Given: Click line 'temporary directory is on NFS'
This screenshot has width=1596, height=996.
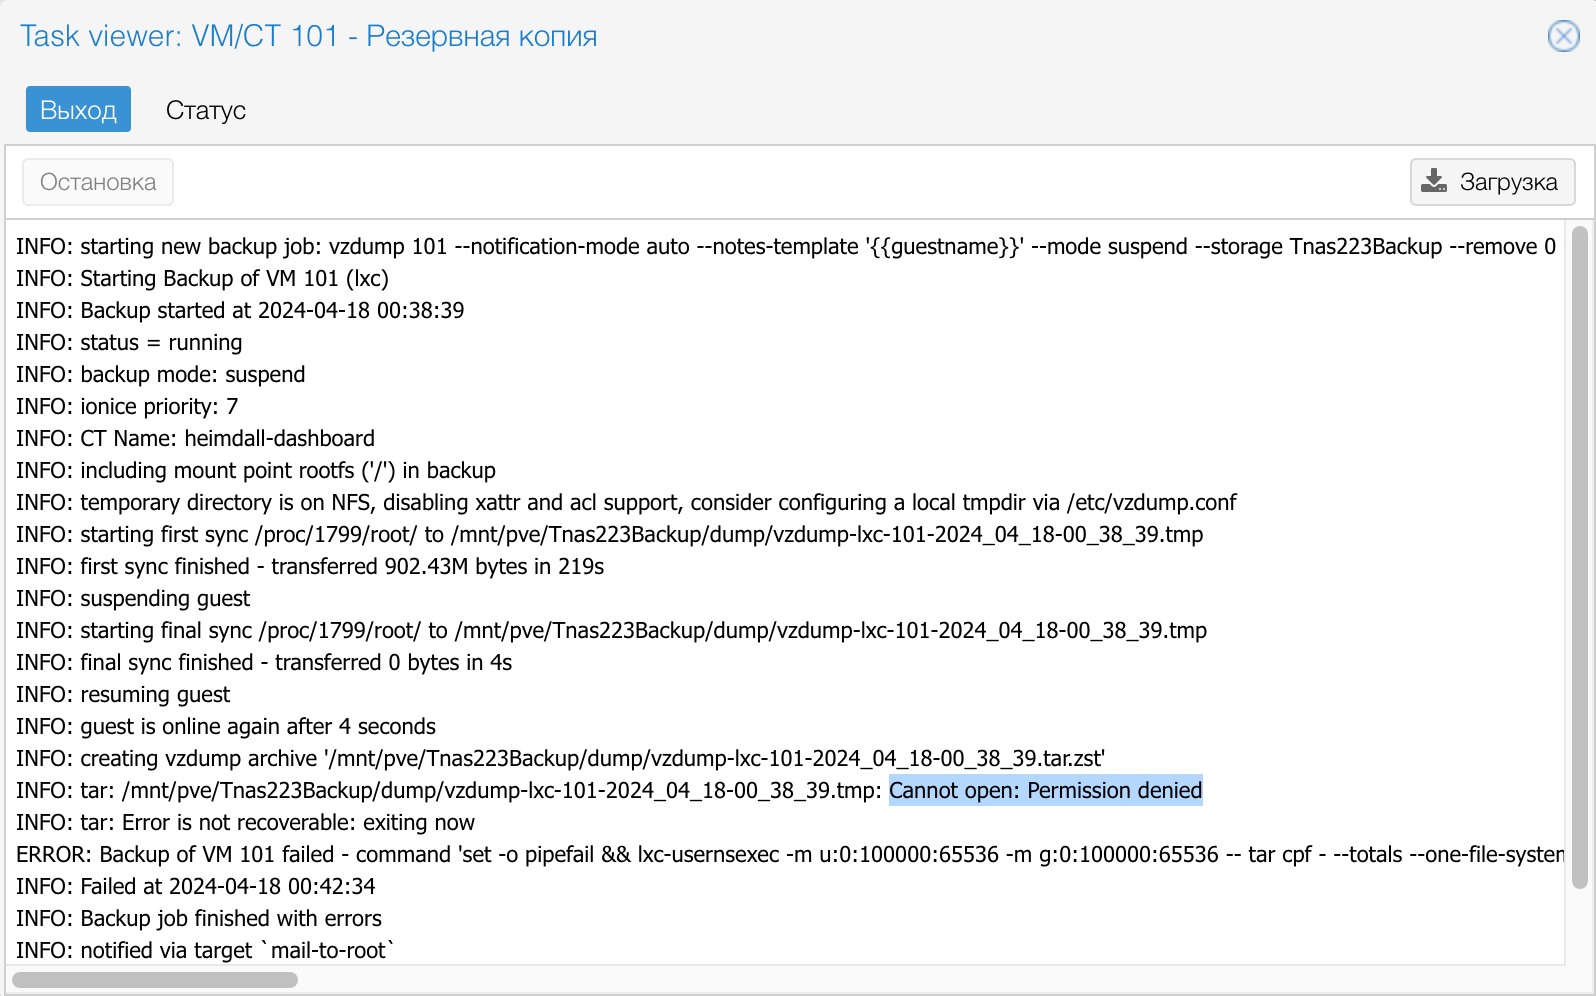Looking at the screenshot, I should pyautogui.click(x=626, y=502).
